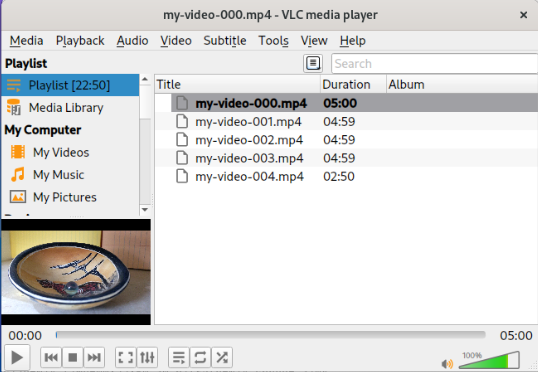Click file icon of my-video-000.mp4

pyautogui.click(x=182, y=103)
